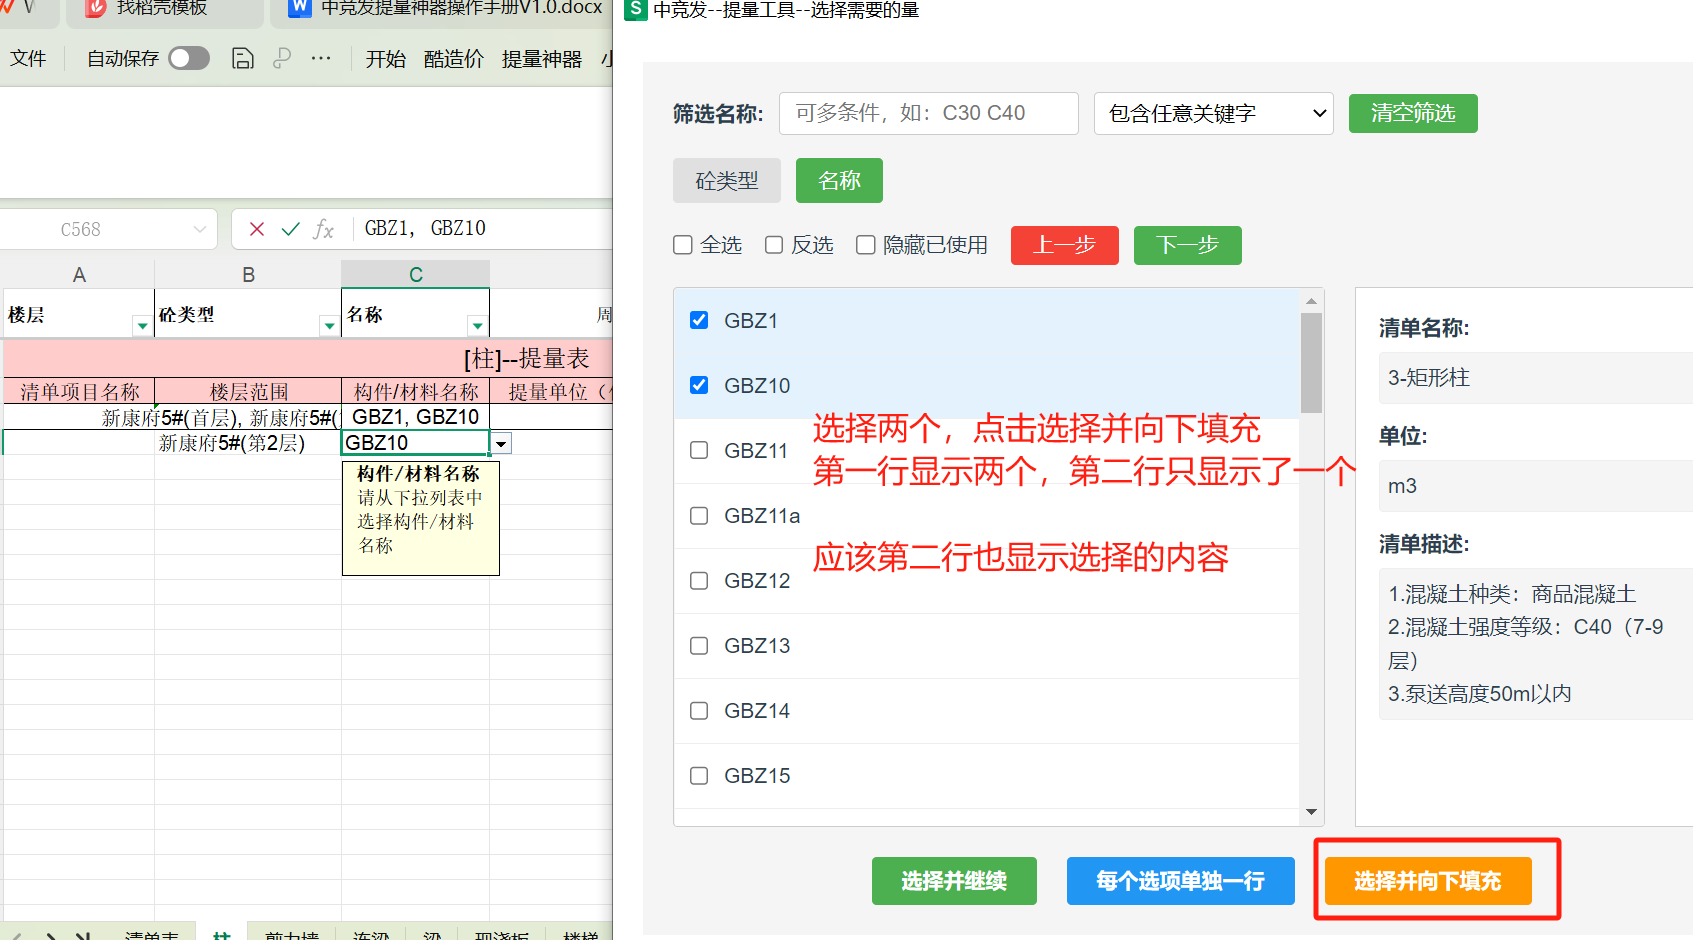Open the 提量神器 ribbon tab
The height and width of the screenshot is (940, 1693).
tap(541, 59)
